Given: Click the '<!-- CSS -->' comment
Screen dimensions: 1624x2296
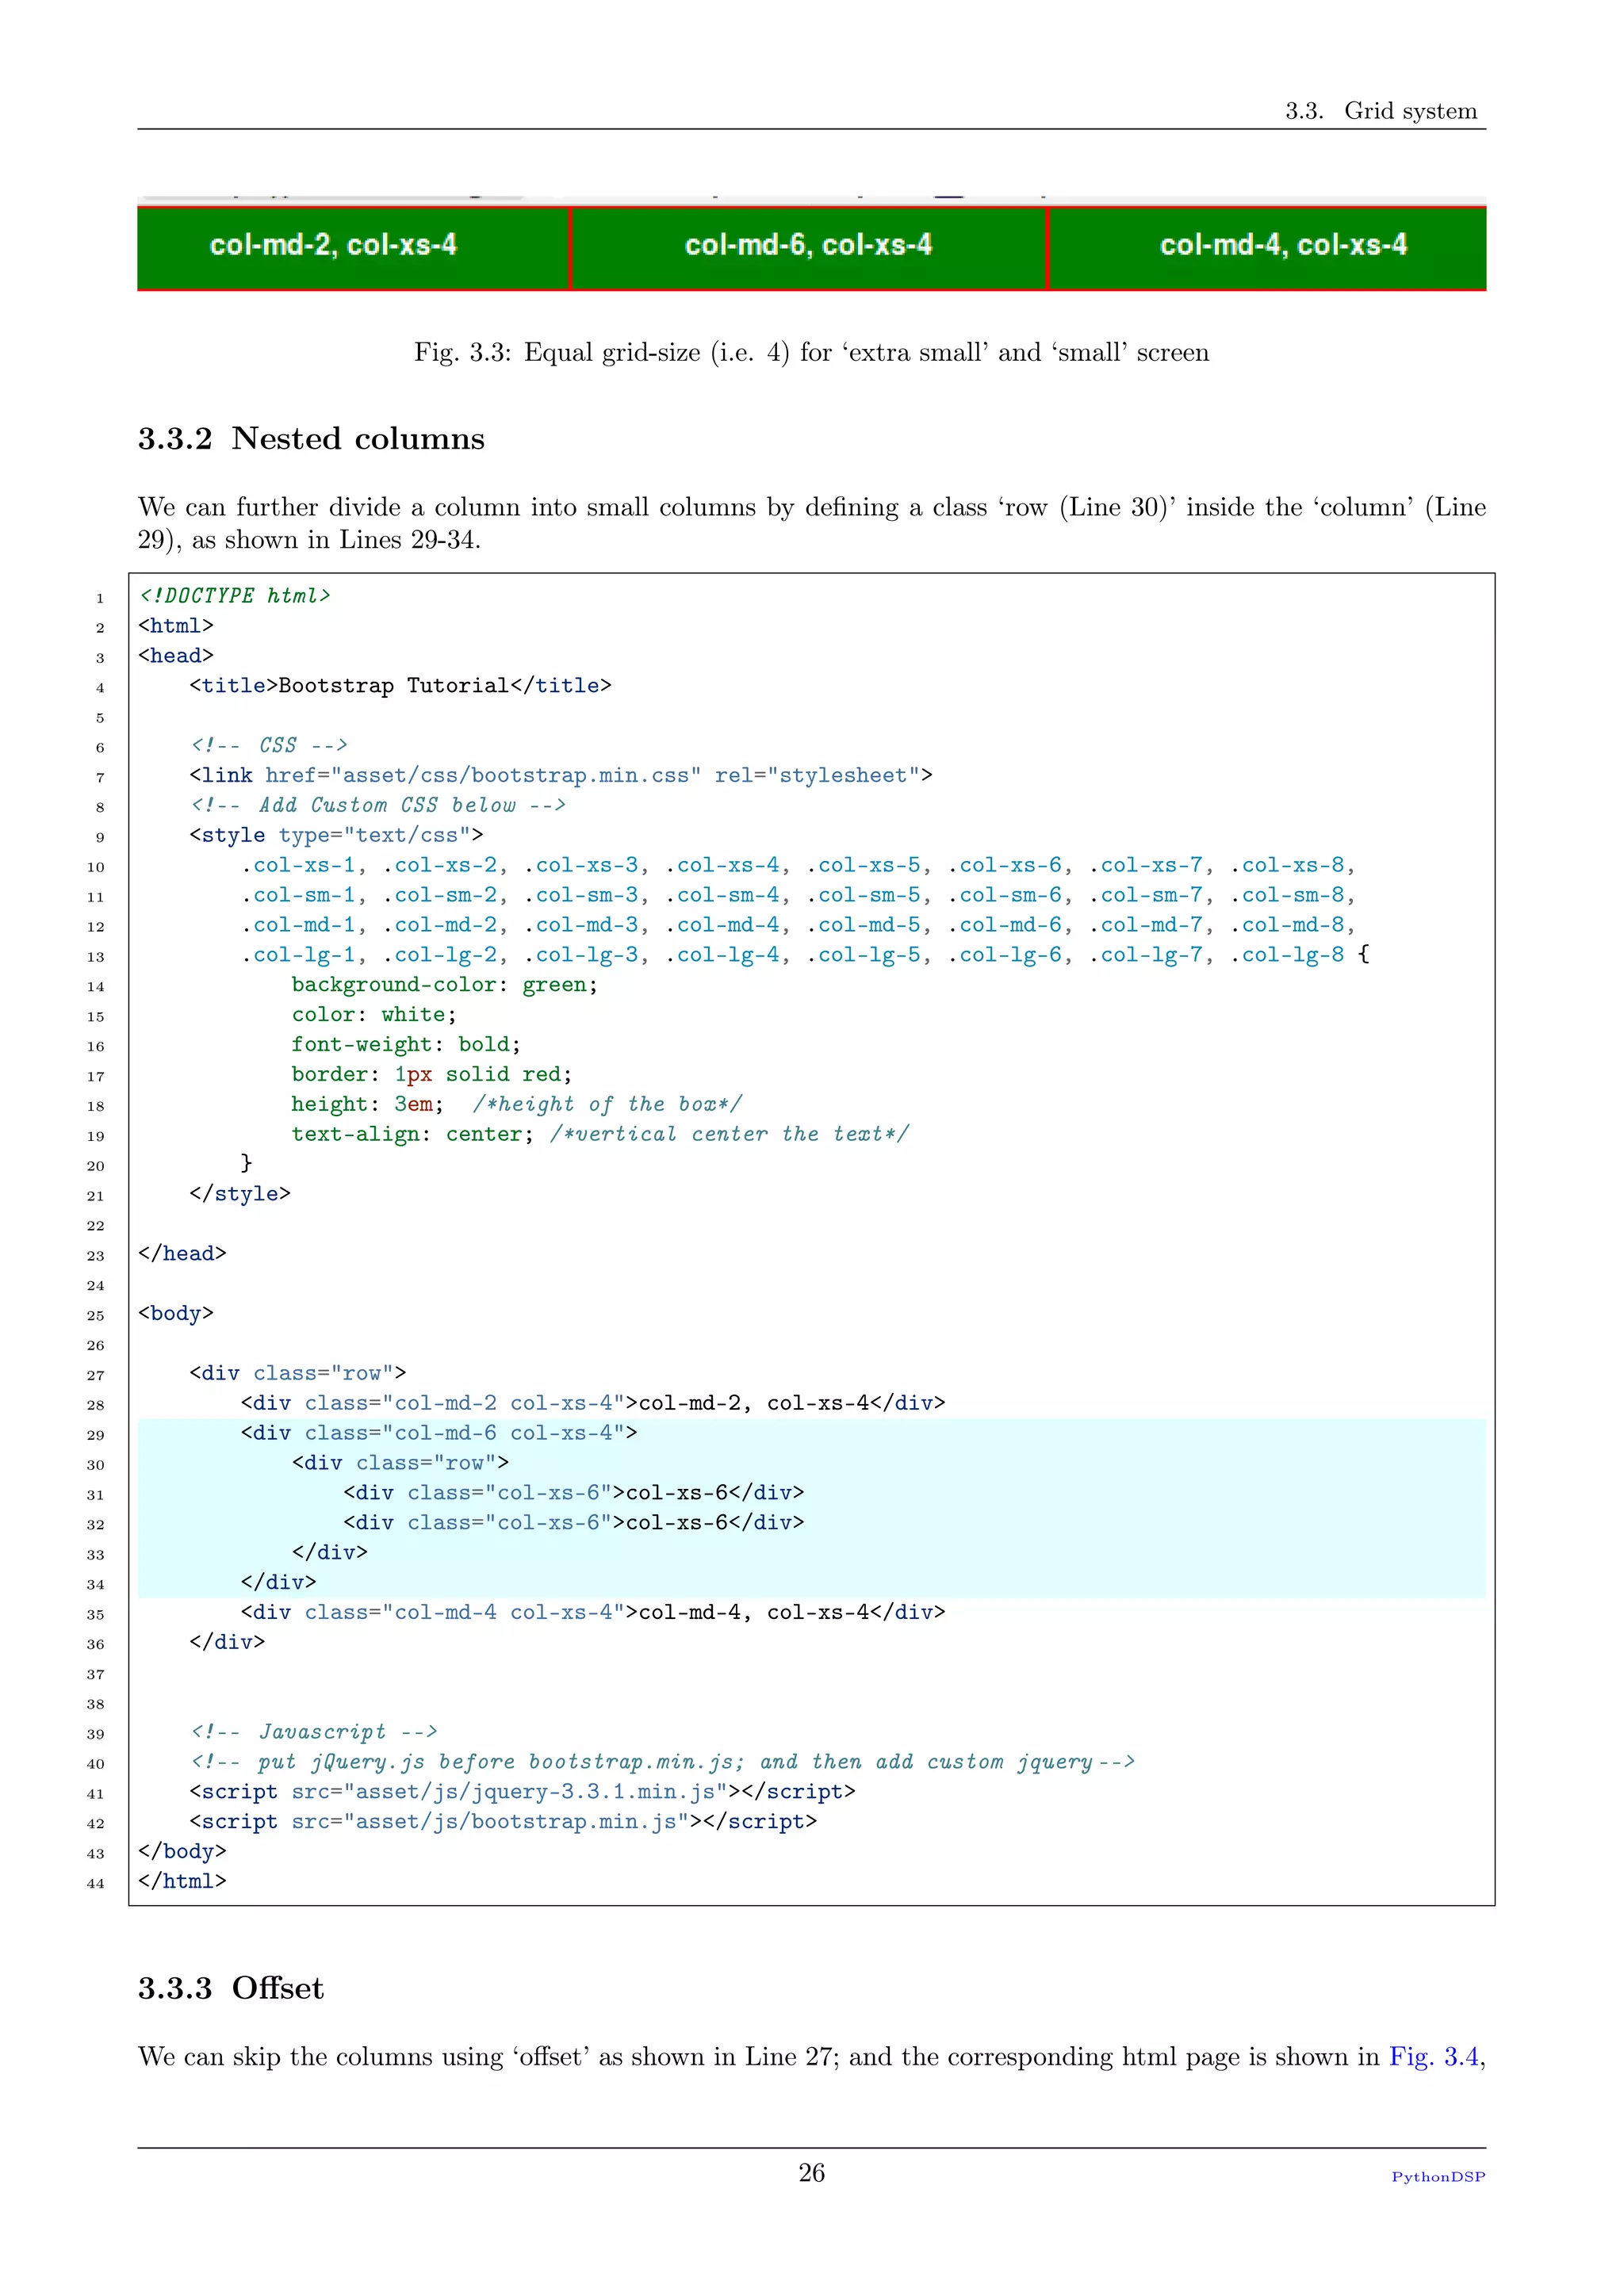Looking at the screenshot, I should (x=269, y=746).
